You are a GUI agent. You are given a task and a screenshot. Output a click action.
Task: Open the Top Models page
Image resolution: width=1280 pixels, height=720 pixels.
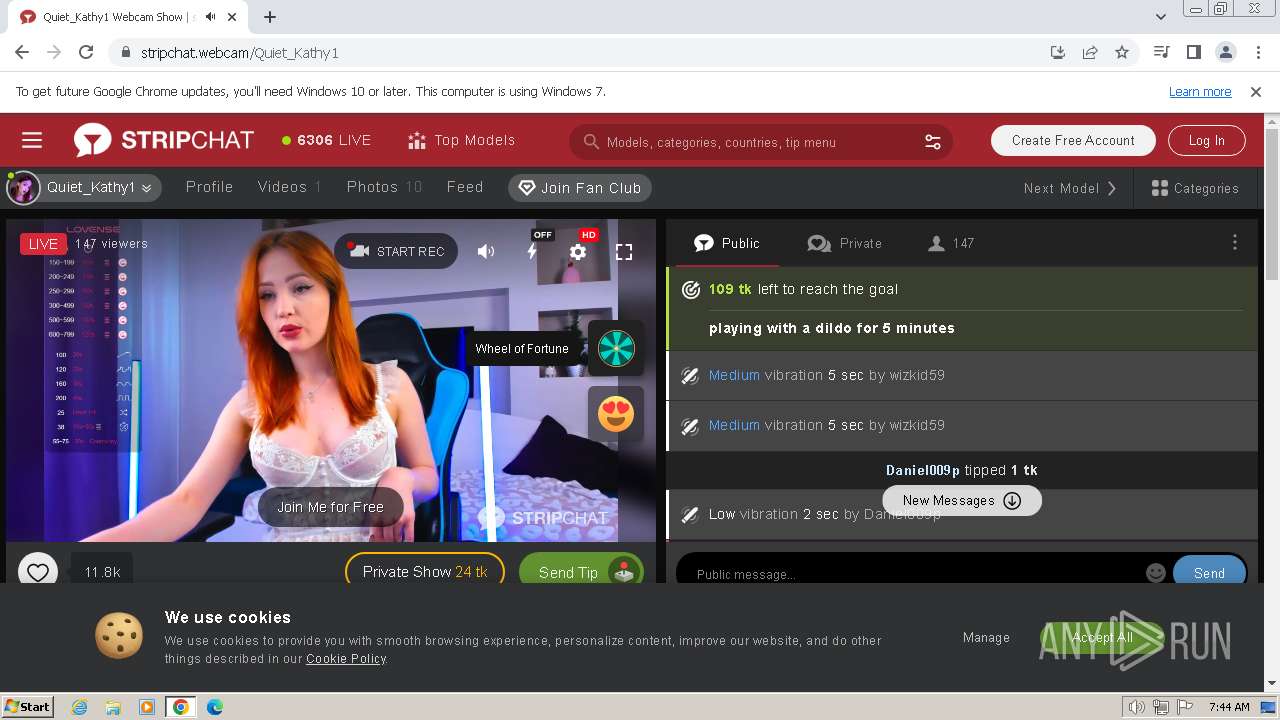[462, 141]
